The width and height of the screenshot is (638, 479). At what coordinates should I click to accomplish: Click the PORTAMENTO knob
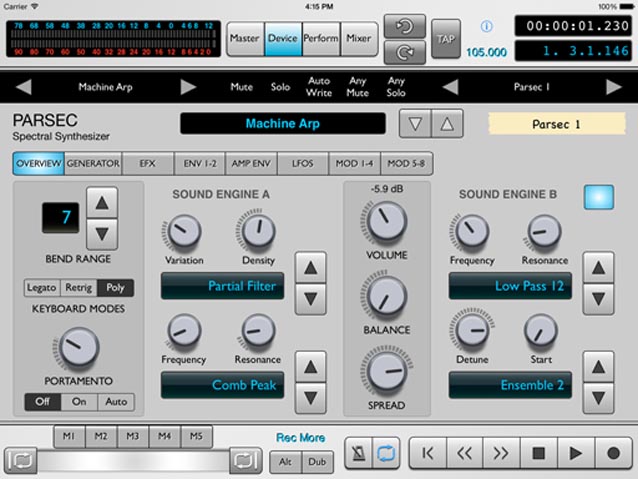point(79,347)
